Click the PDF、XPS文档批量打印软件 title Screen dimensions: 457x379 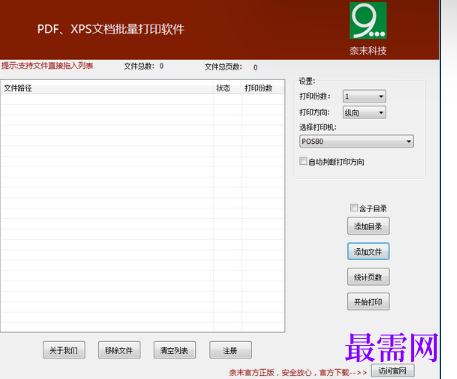pos(110,29)
